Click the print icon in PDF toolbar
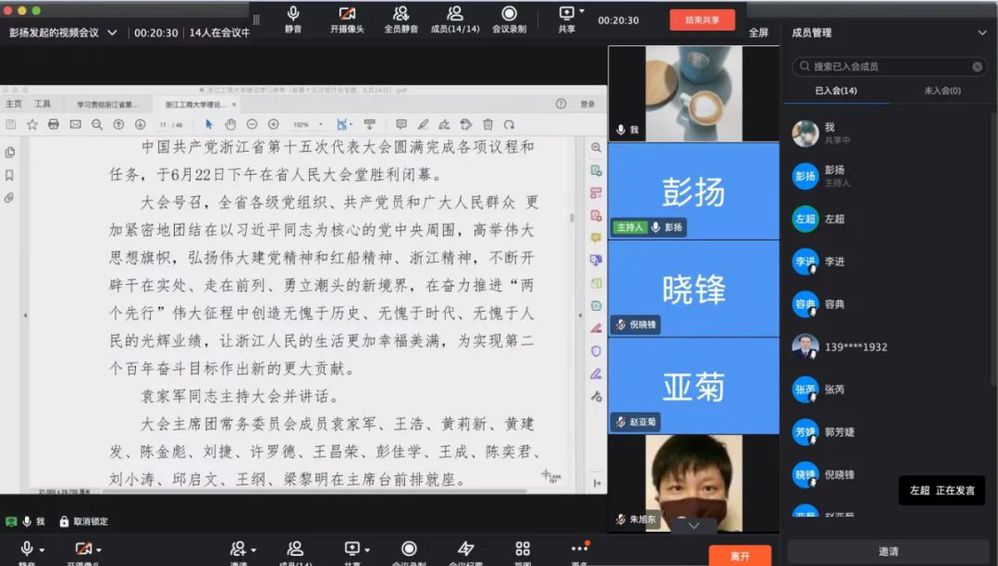Screen dimensions: 998x566 pyautogui.click(x=54, y=124)
